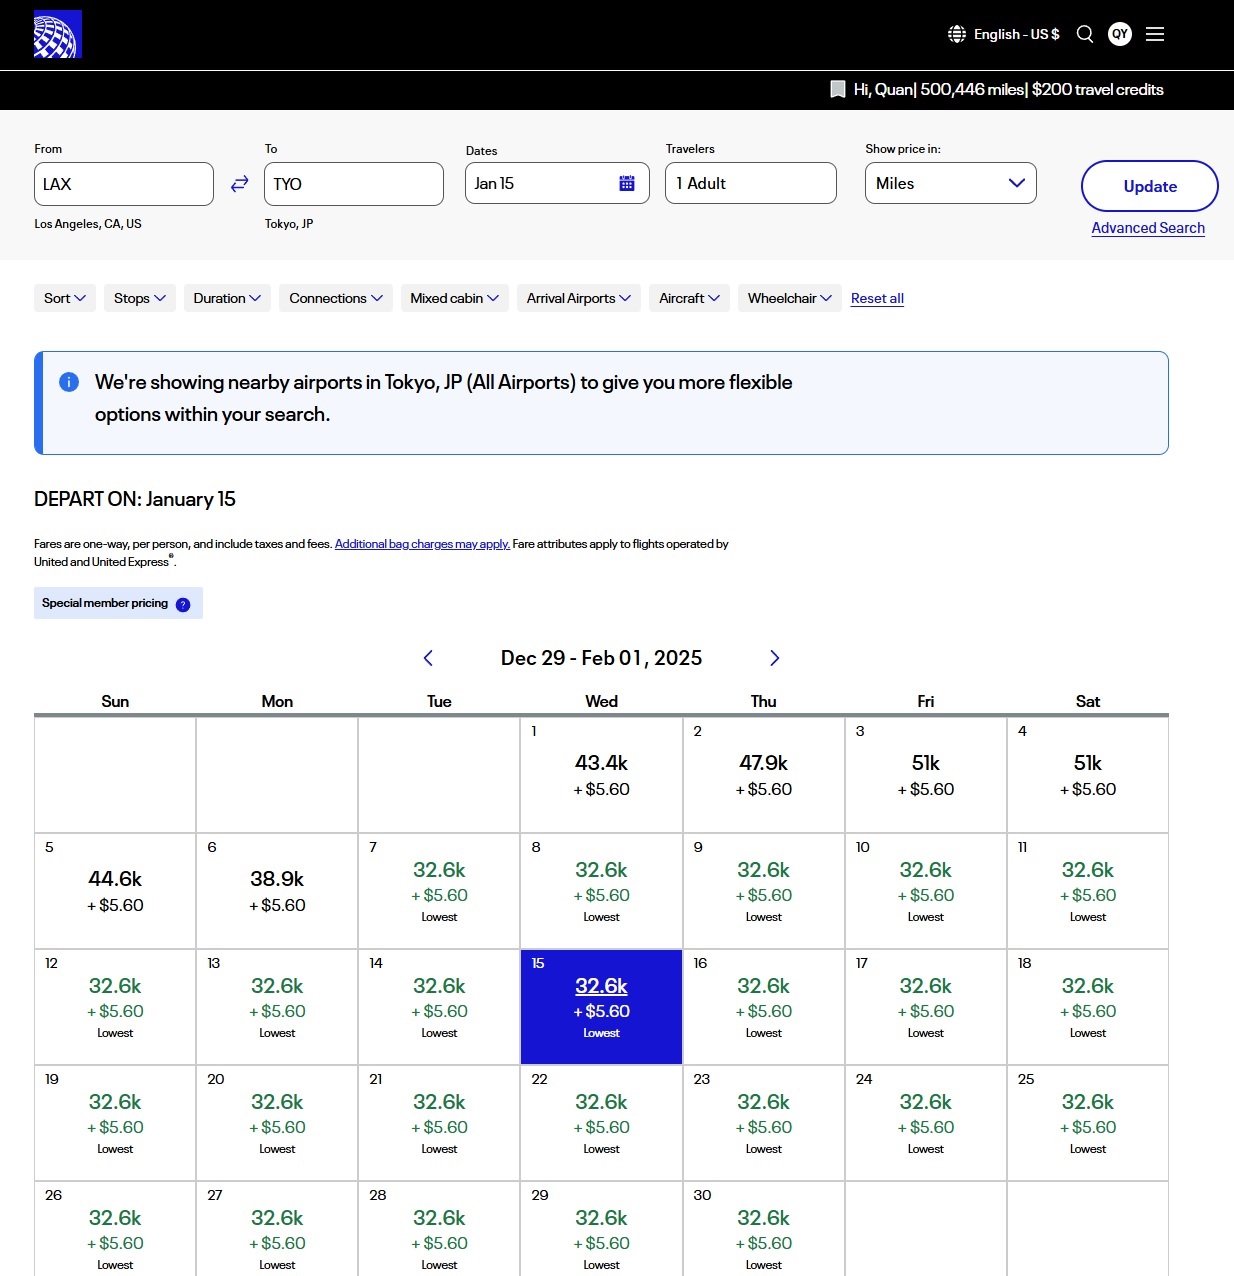Select January 16 lowest fare
The image size is (1234, 1276).
tap(764, 1007)
